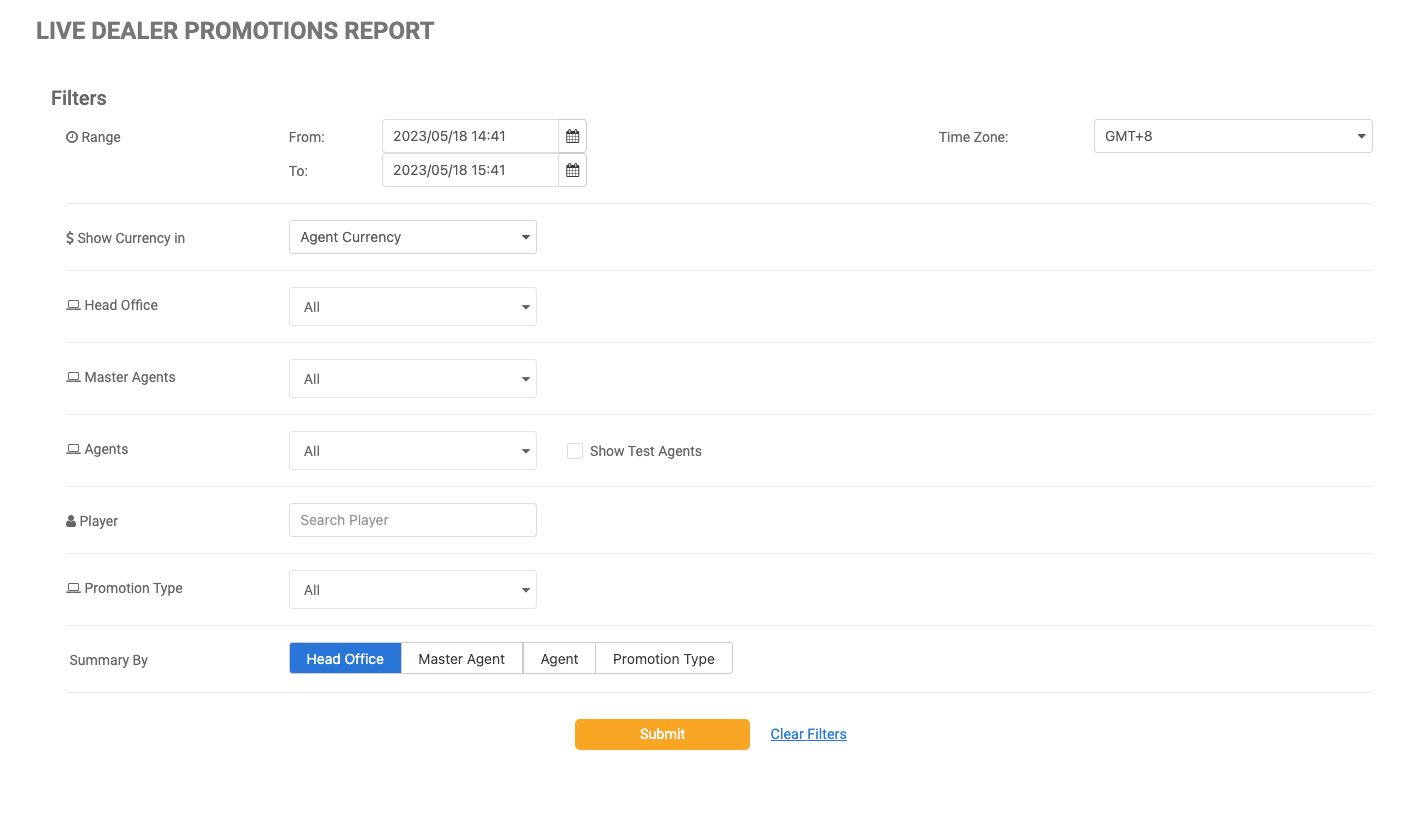This screenshot has width=1427, height=822.
Task: Expand the Head Office dropdown
Action: (412, 307)
